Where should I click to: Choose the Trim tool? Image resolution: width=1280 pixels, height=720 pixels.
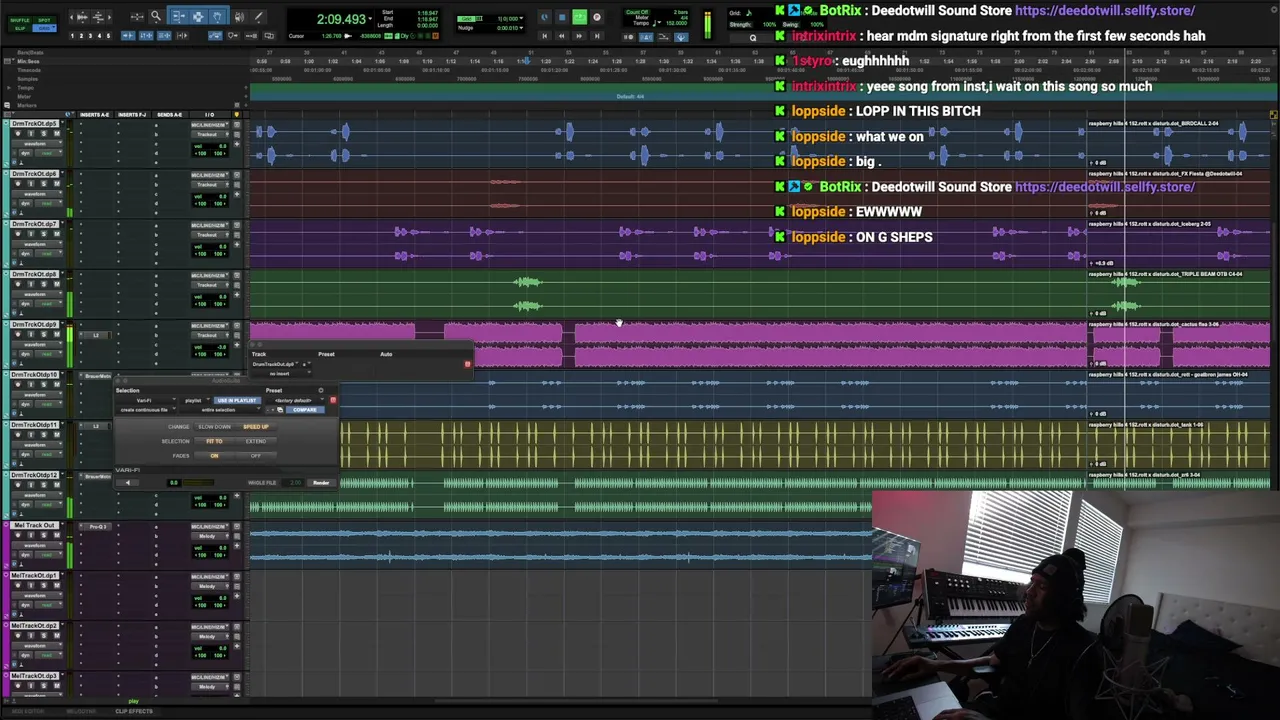(177, 17)
